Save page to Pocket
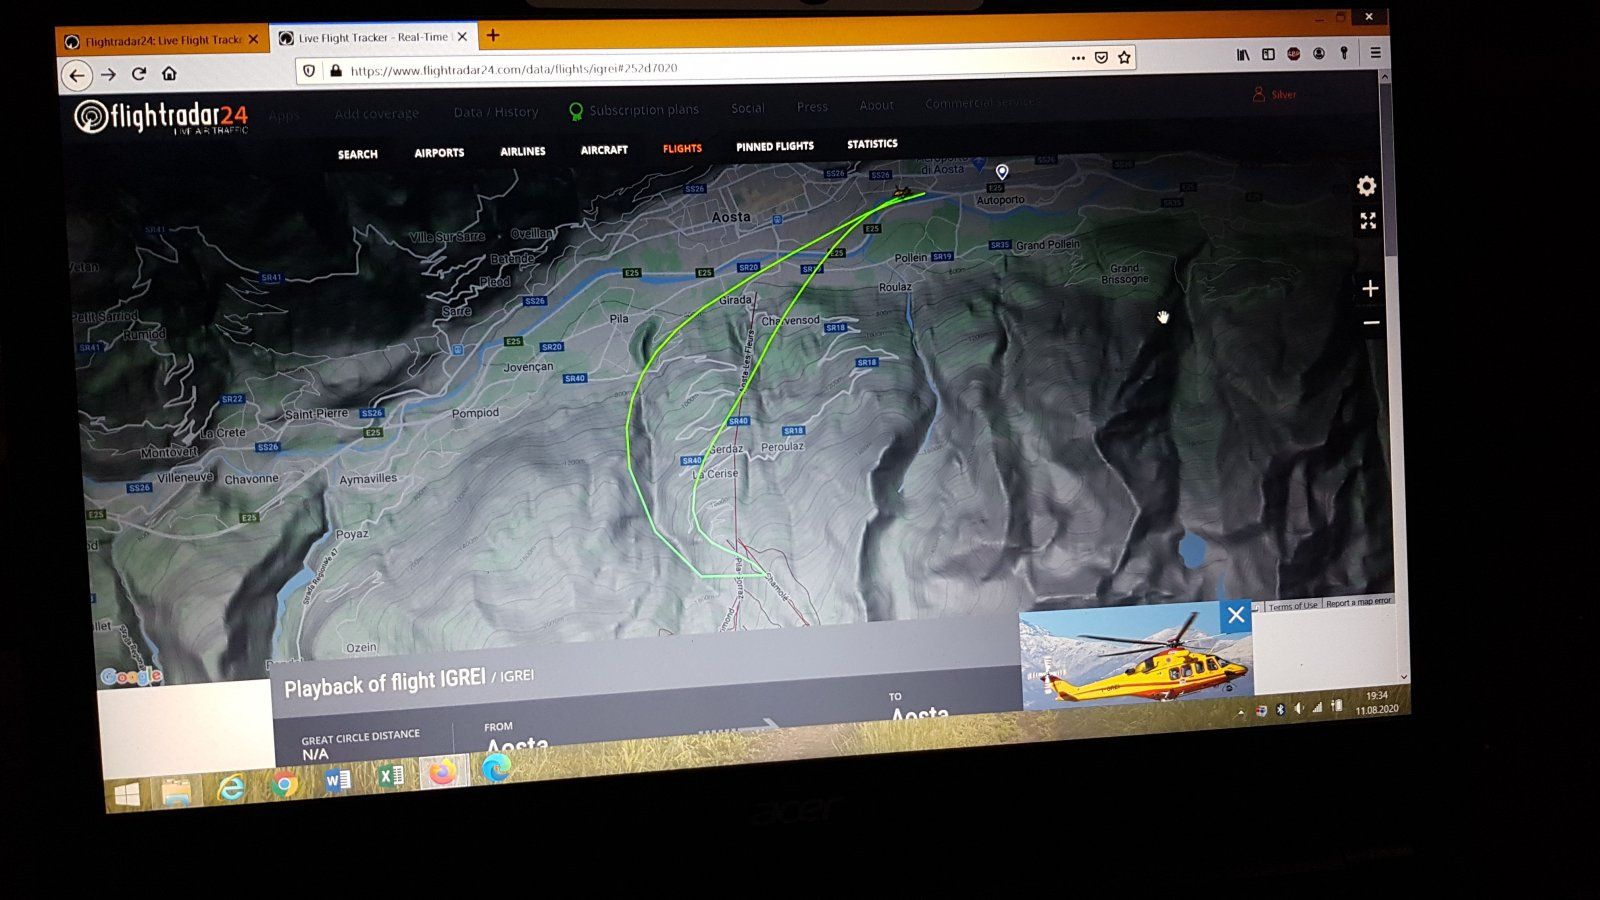This screenshot has width=1600, height=900. [1101, 58]
